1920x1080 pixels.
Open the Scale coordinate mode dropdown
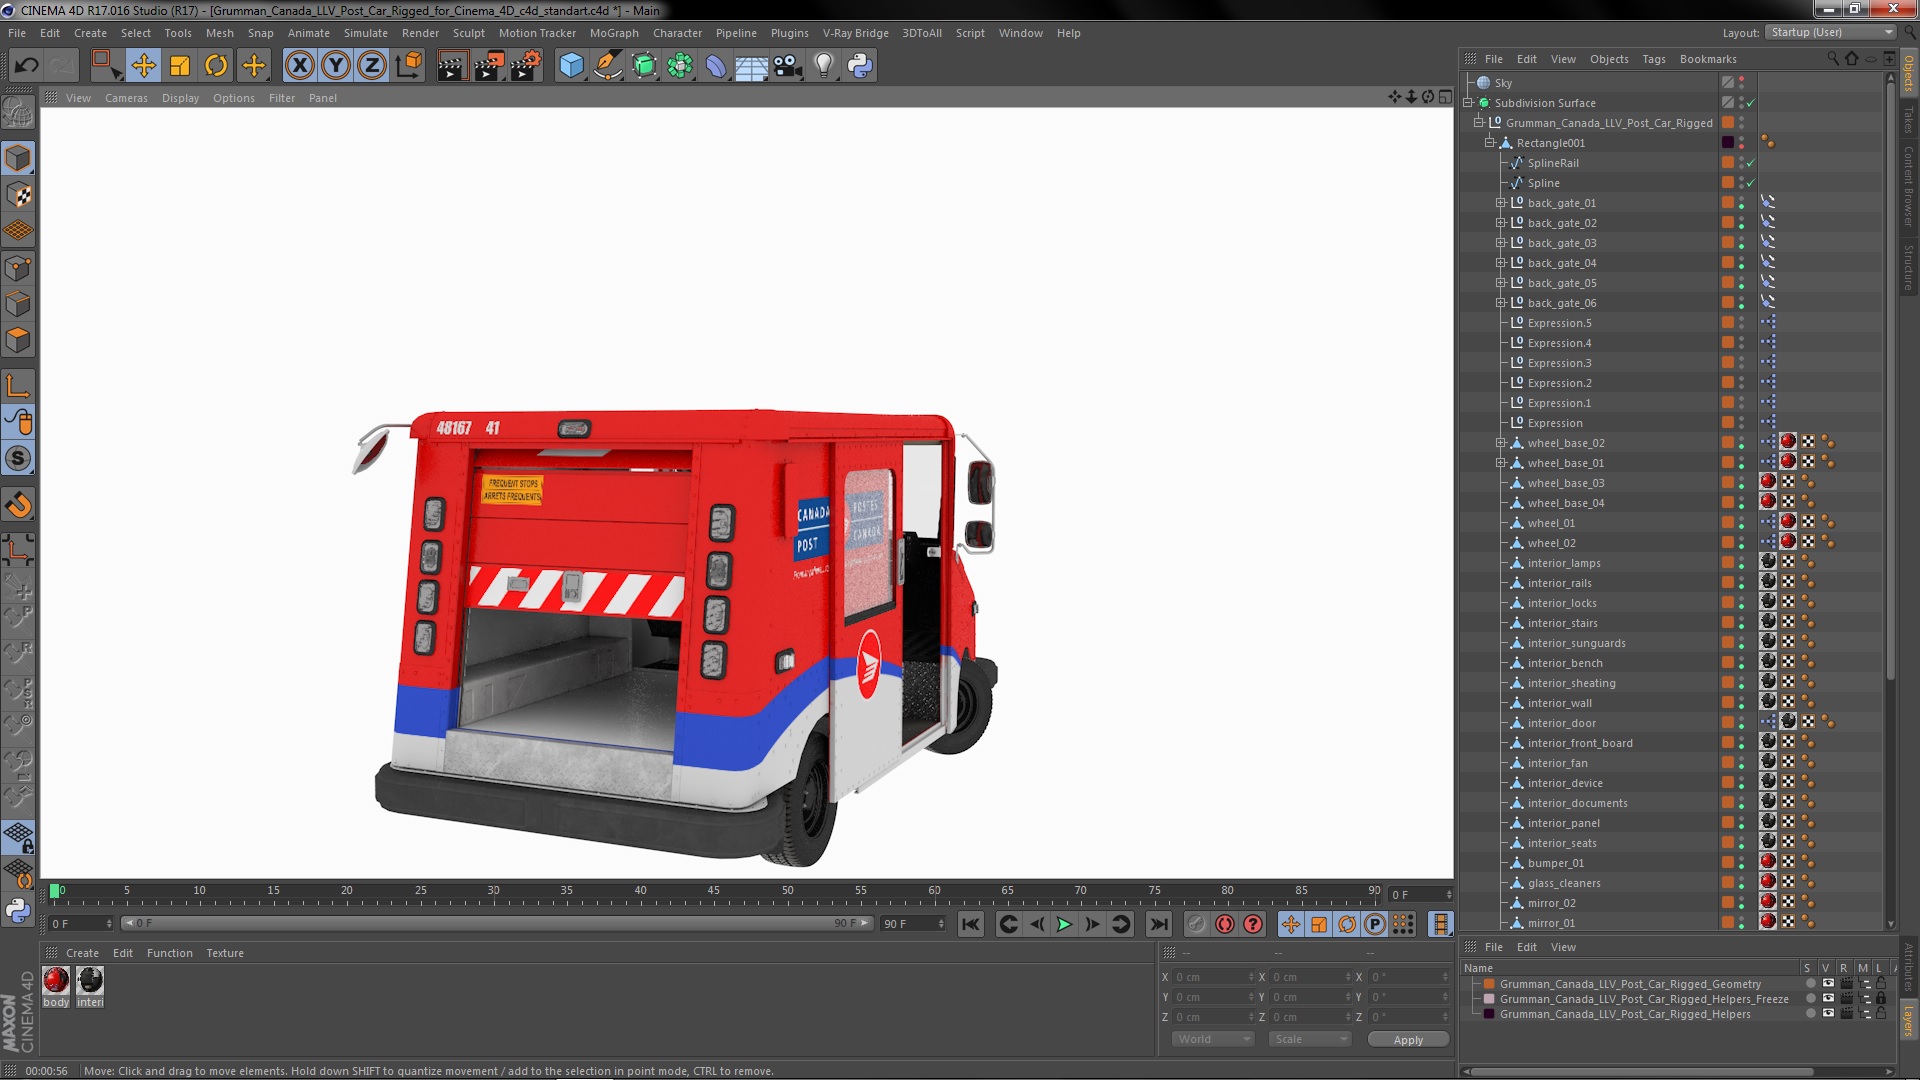click(1310, 1040)
